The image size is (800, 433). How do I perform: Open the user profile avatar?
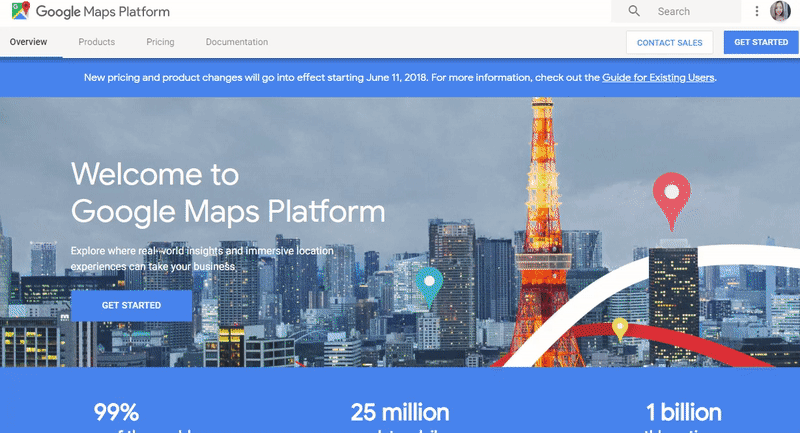click(x=781, y=12)
